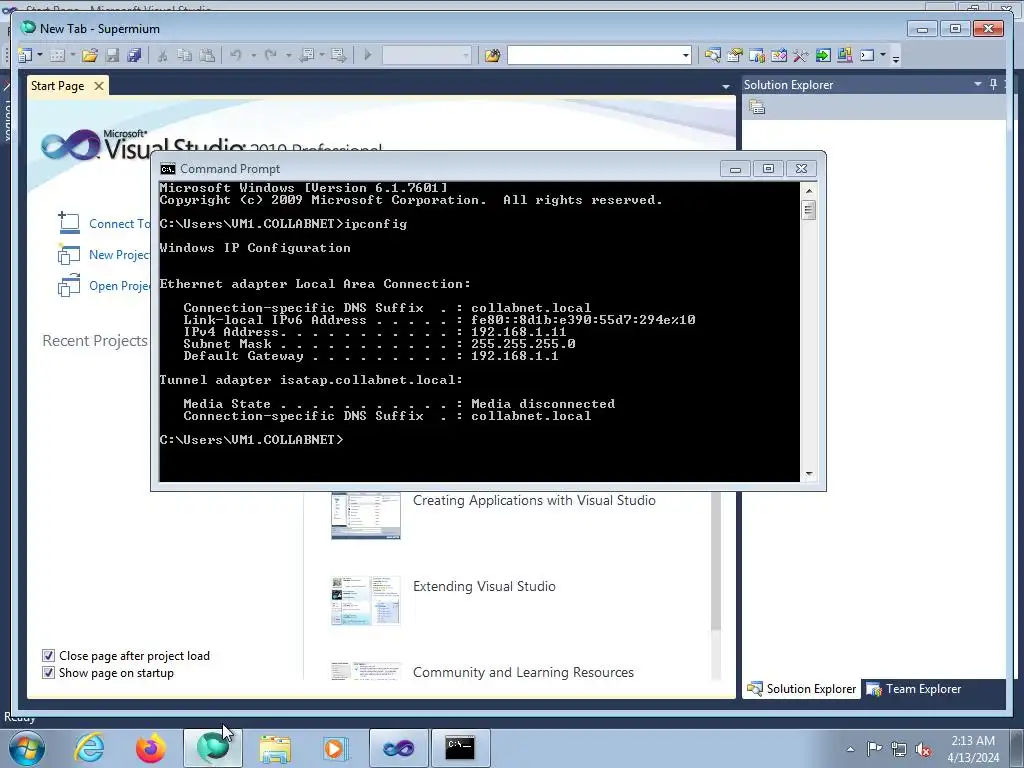Viewport: 1024px width, 768px height.
Task: Switch to the Team Explorer tab
Action: click(x=914, y=689)
